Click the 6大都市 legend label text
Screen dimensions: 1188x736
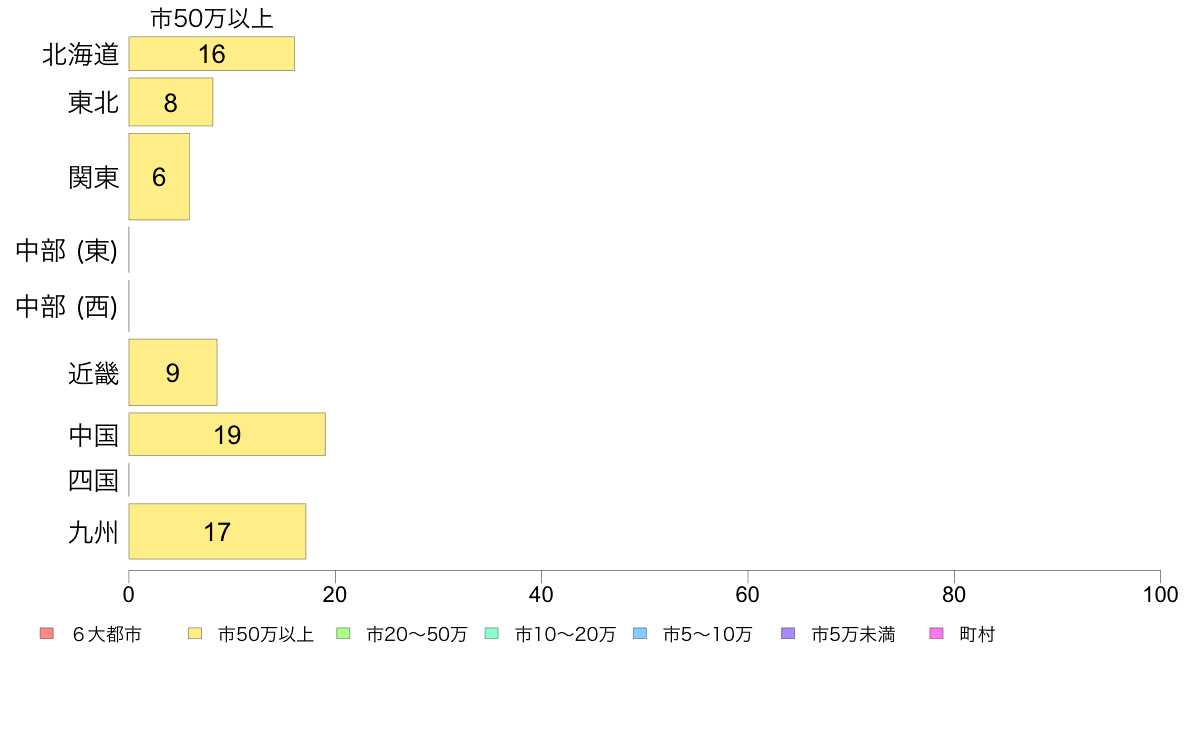click(x=107, y=634)
